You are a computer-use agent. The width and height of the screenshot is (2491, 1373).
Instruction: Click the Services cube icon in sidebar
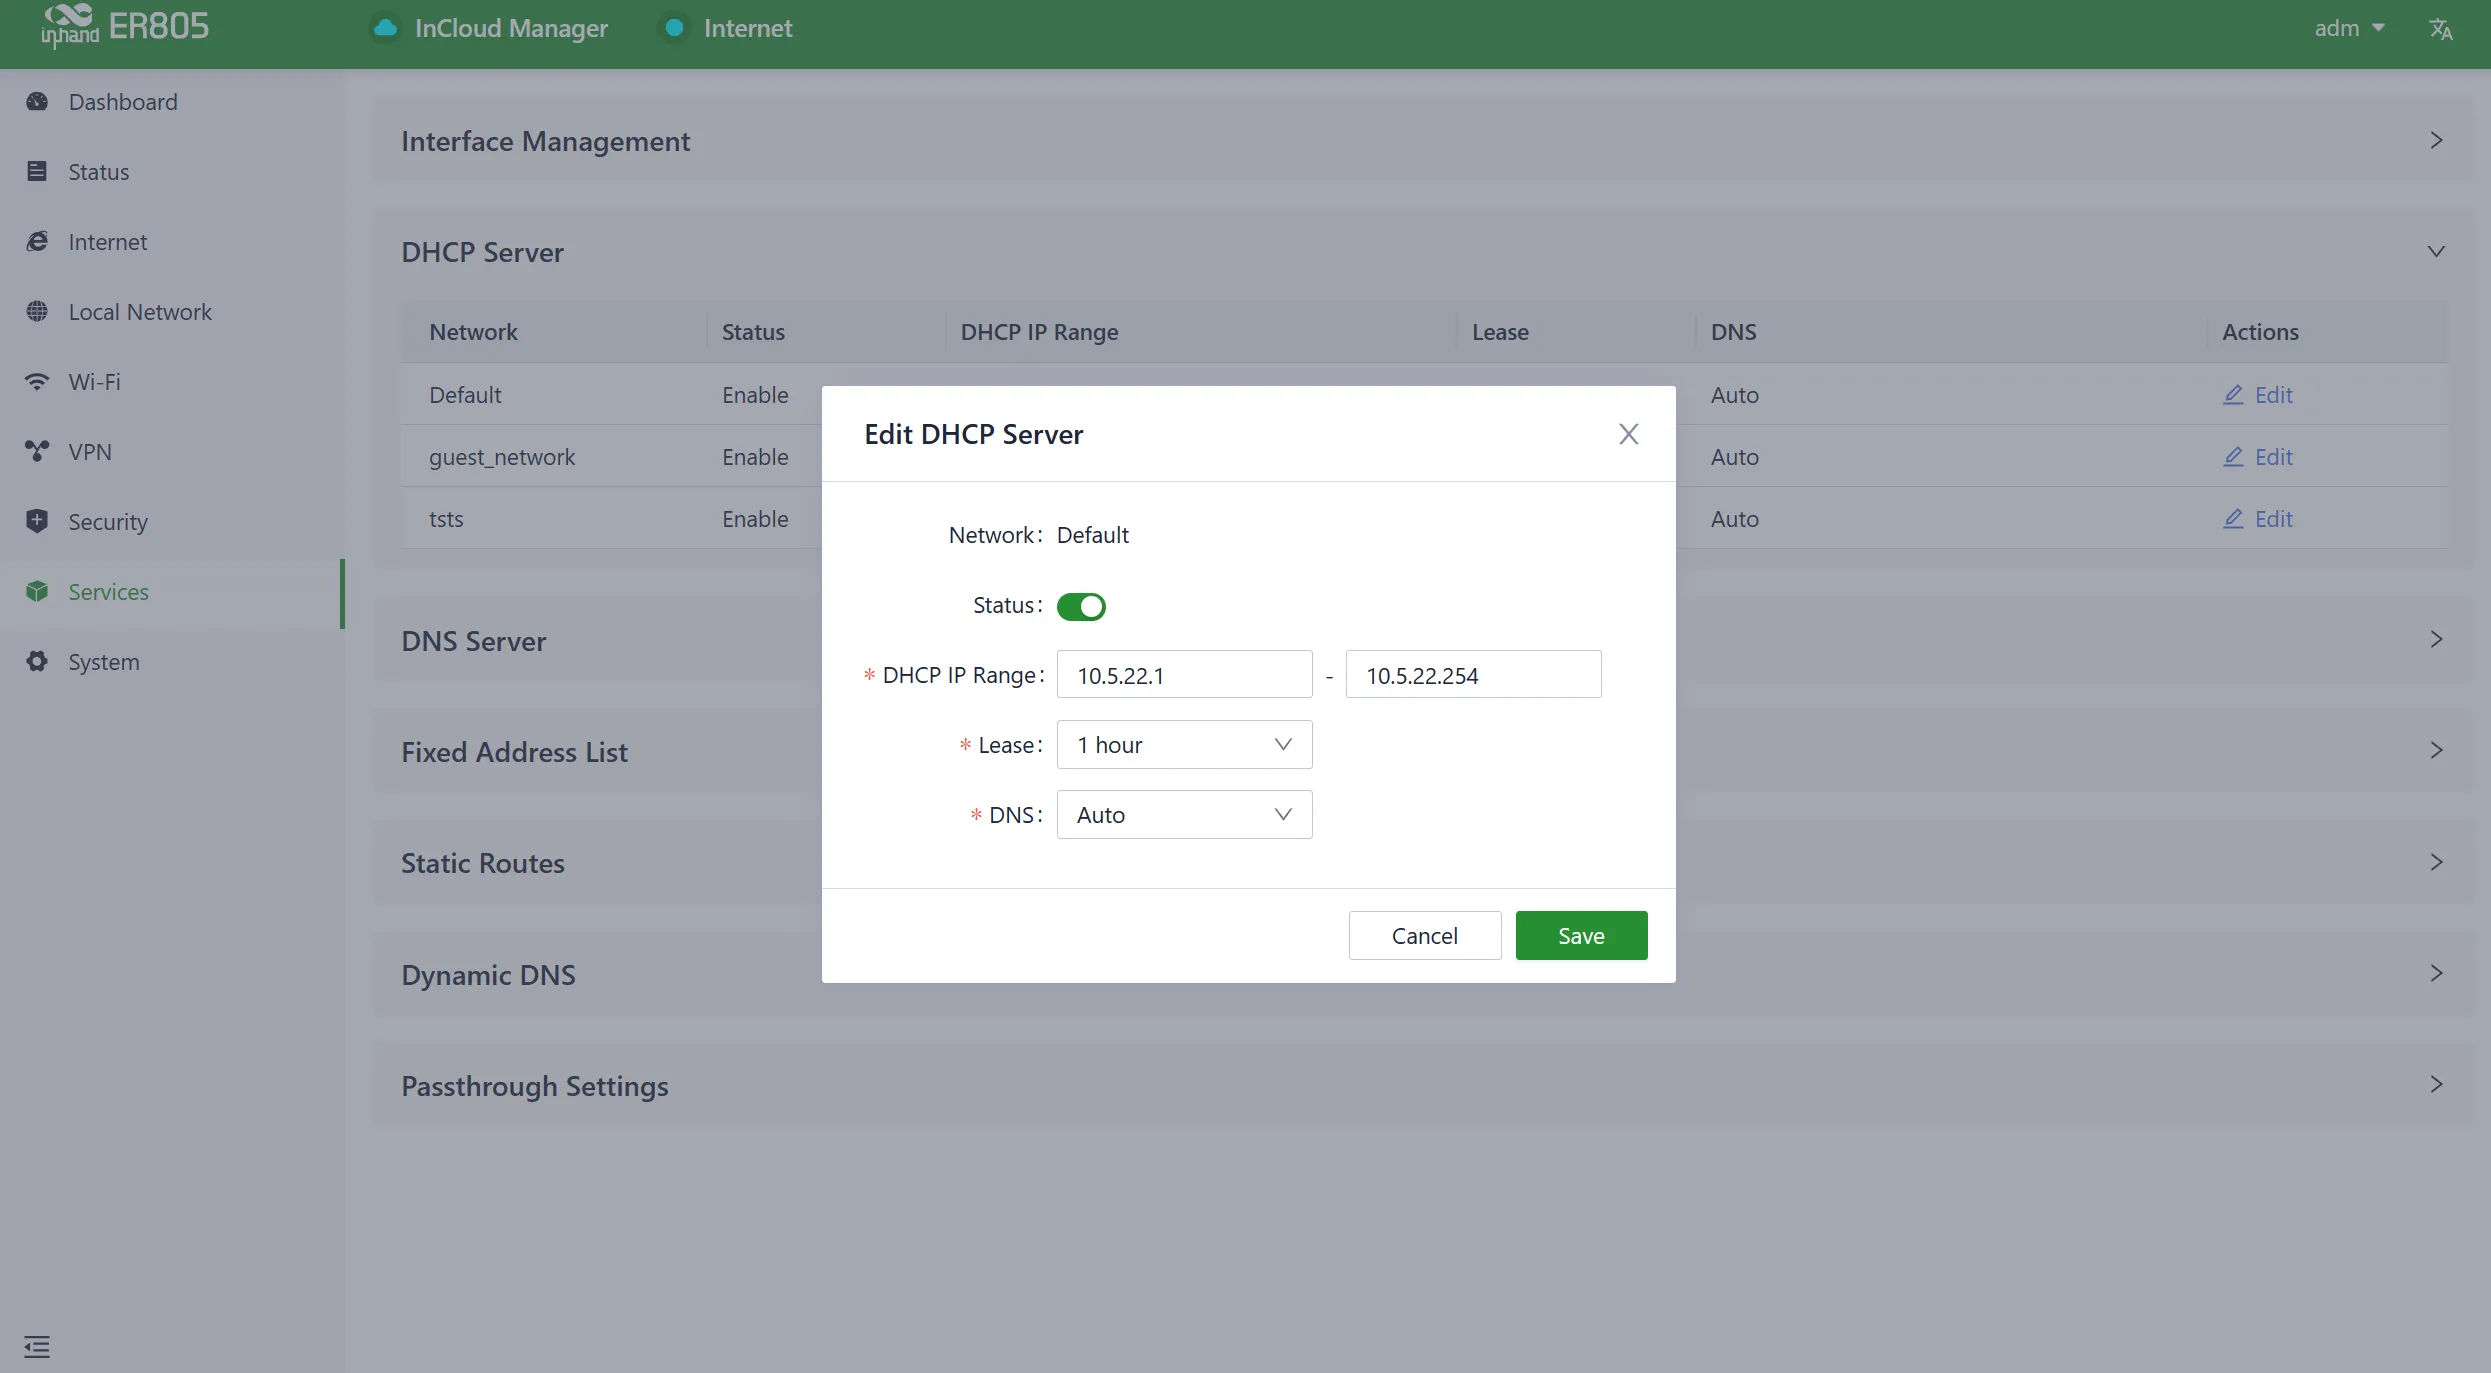point(37,592)
